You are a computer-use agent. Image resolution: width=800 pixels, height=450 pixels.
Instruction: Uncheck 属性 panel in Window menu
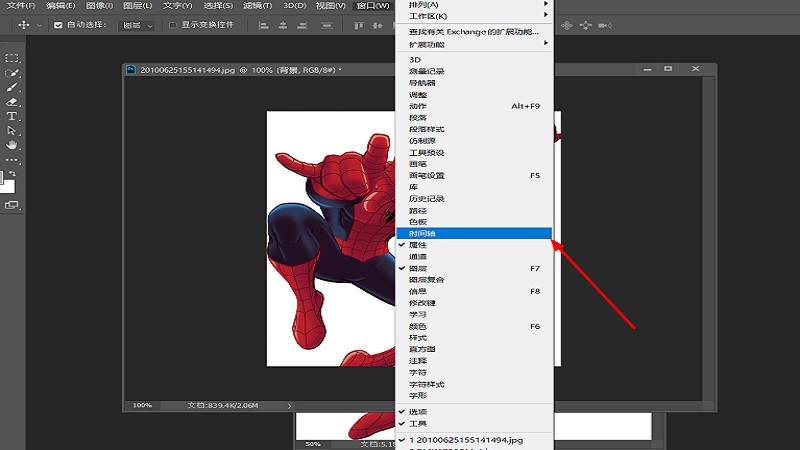474,245
